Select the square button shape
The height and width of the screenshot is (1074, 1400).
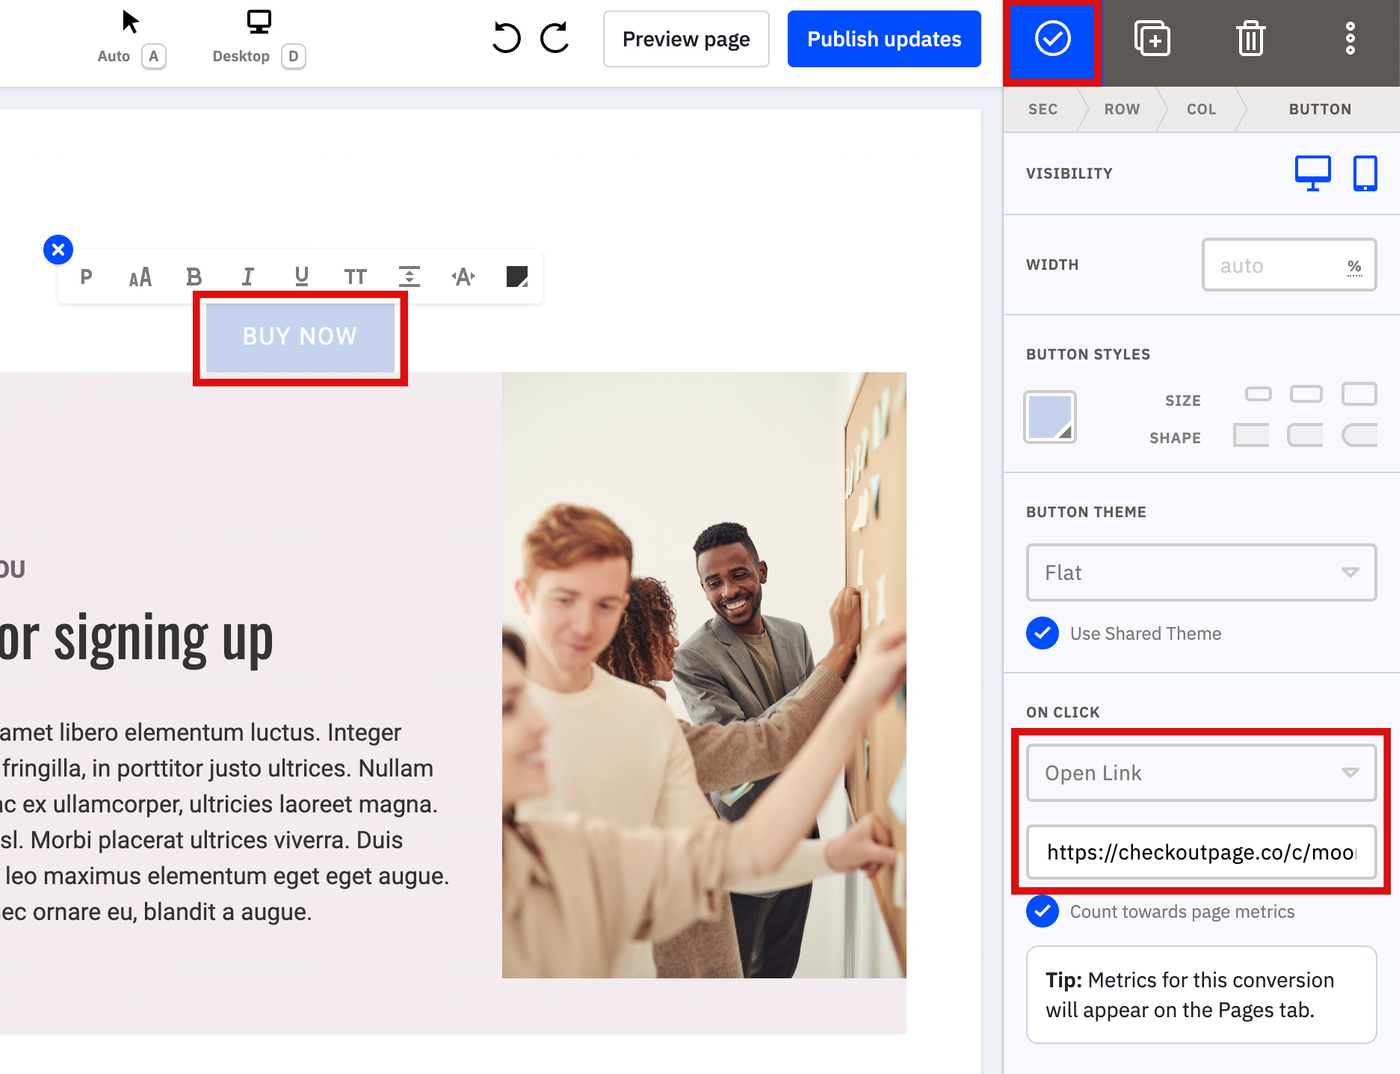[x=1251, y=435]
